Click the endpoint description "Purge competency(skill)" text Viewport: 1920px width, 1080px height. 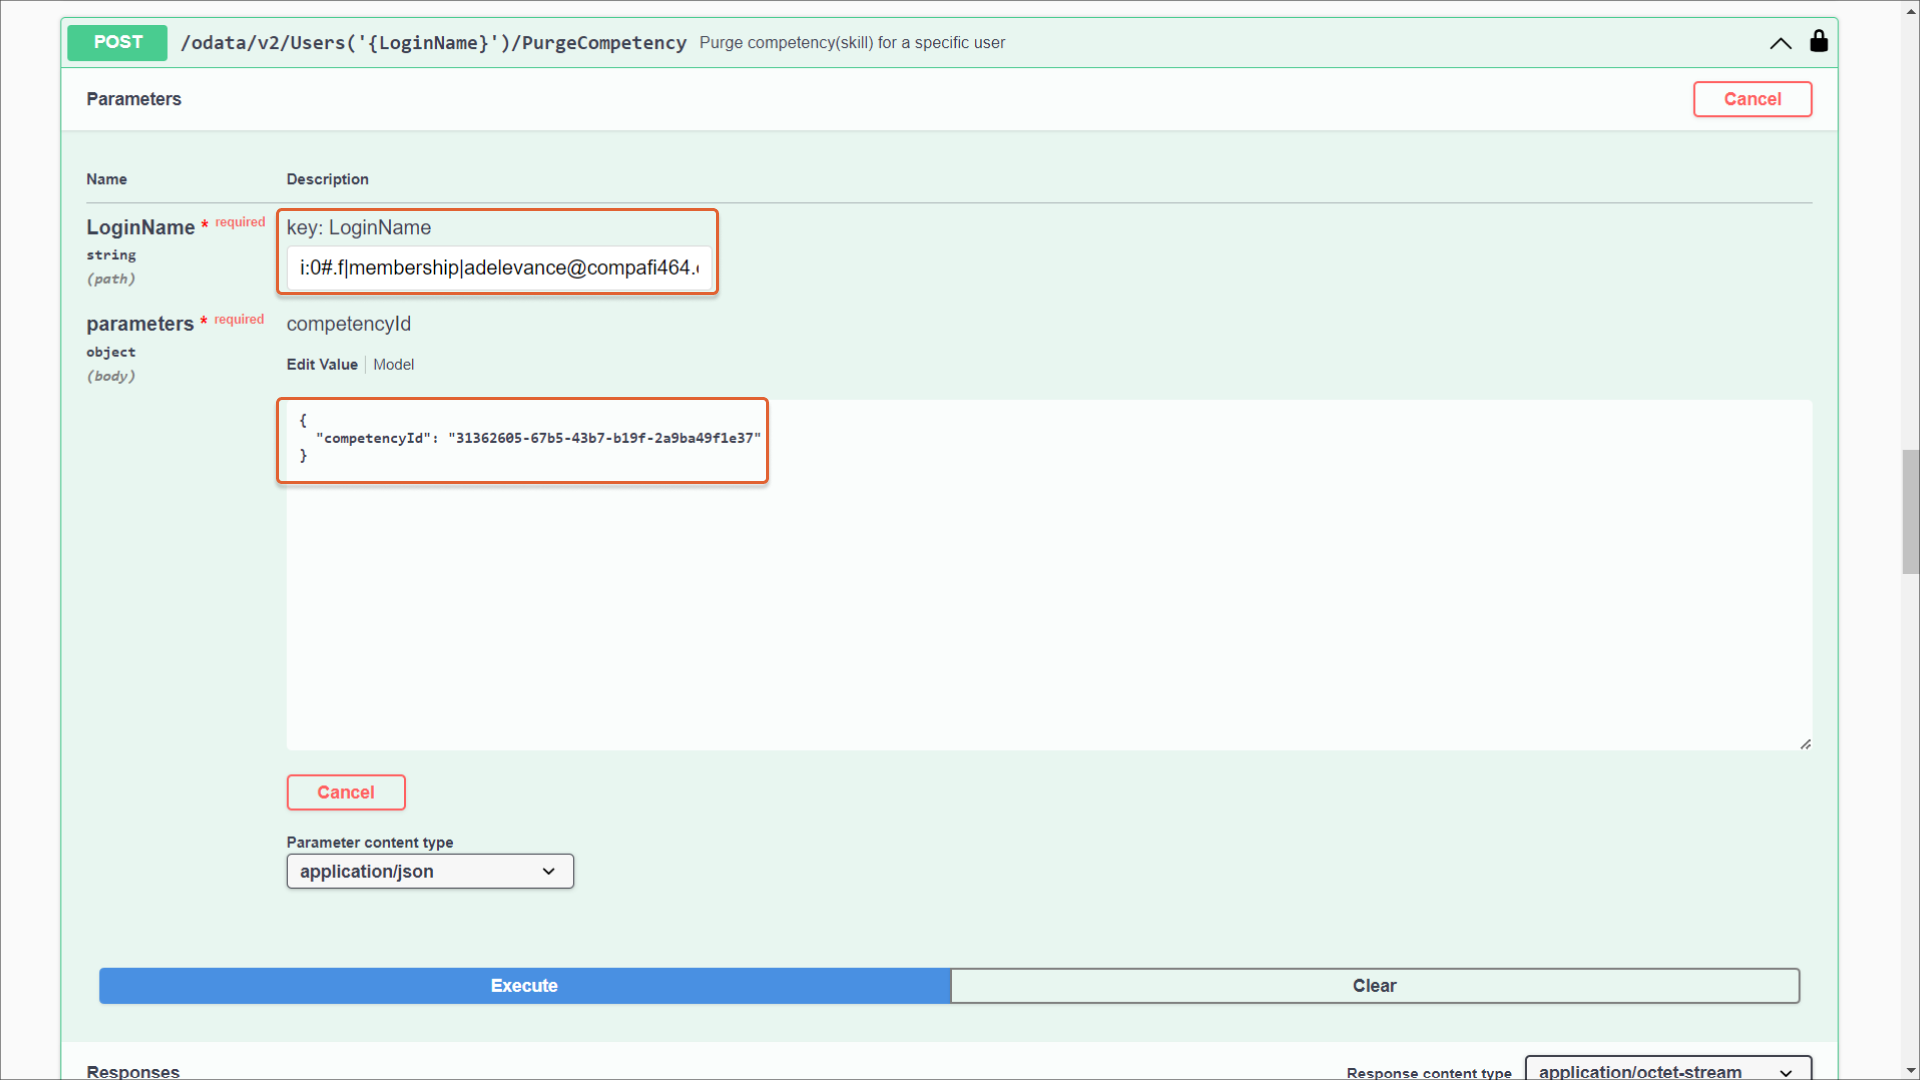point(851,43)
